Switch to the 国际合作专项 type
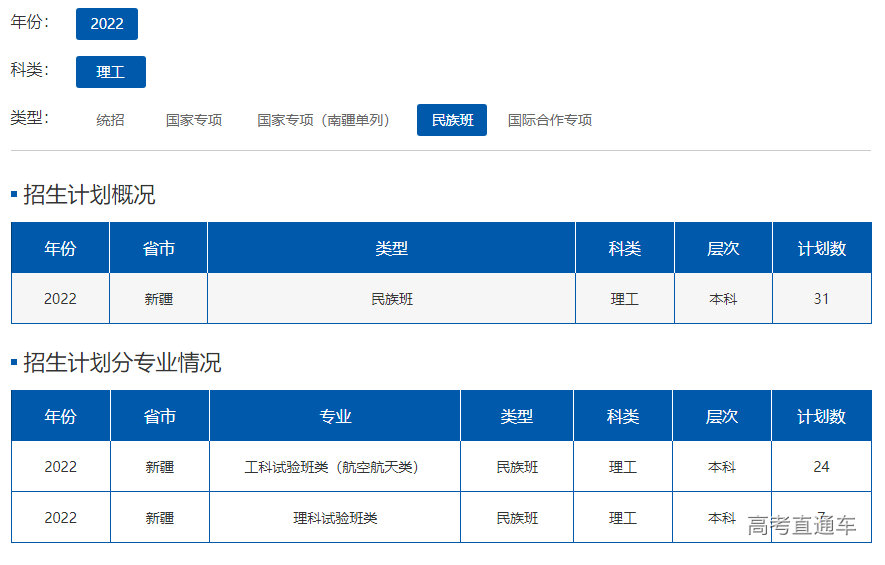This screenshot has height=565, width=885. coord(550,120)
